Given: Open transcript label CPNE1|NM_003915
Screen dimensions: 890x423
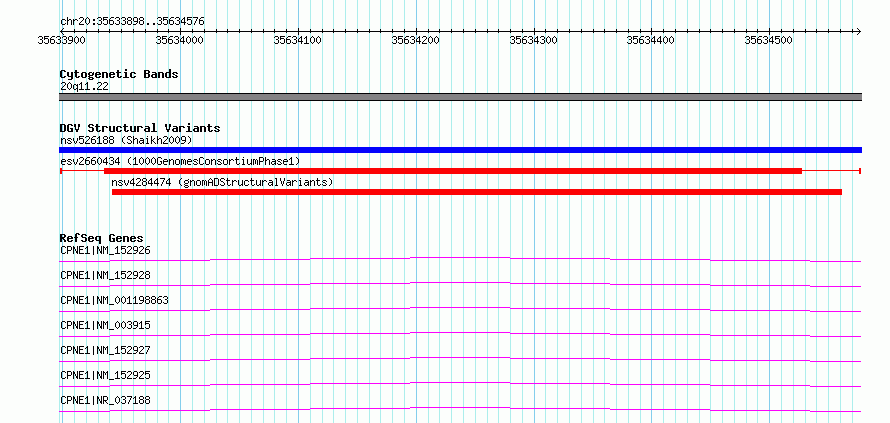Looking at the screenshot, I should coord(106,325).
